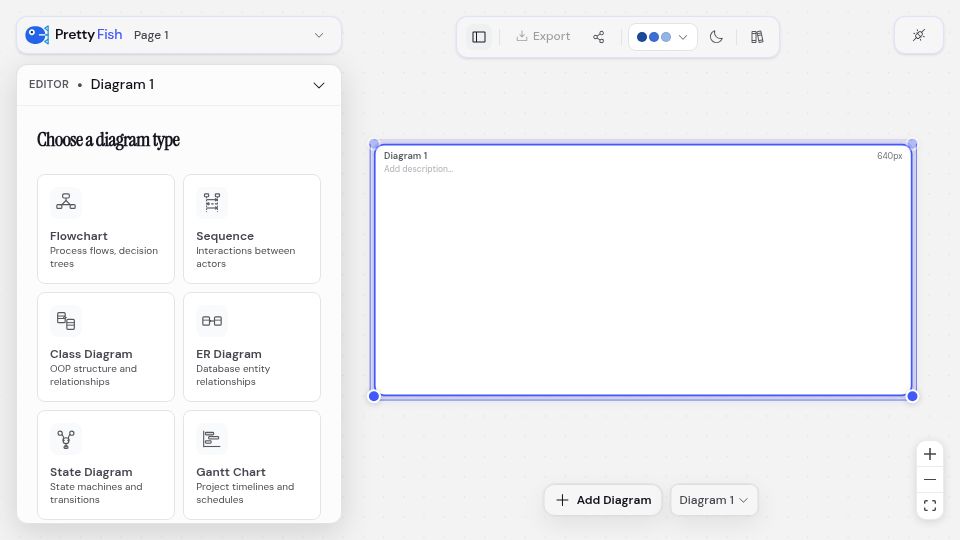Toggle the sidebar panel icon
The image size is (960, 540).
pos(479,37)
